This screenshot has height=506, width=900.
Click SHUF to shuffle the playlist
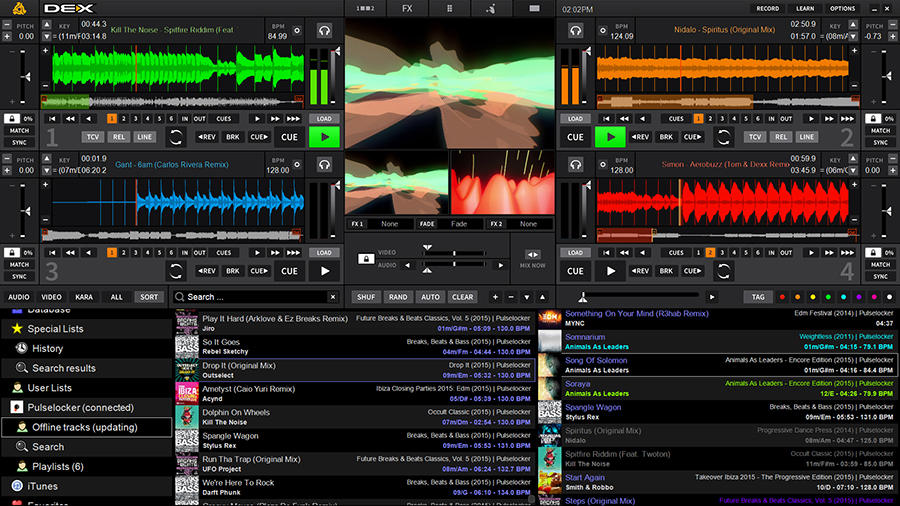pos(366,297)
